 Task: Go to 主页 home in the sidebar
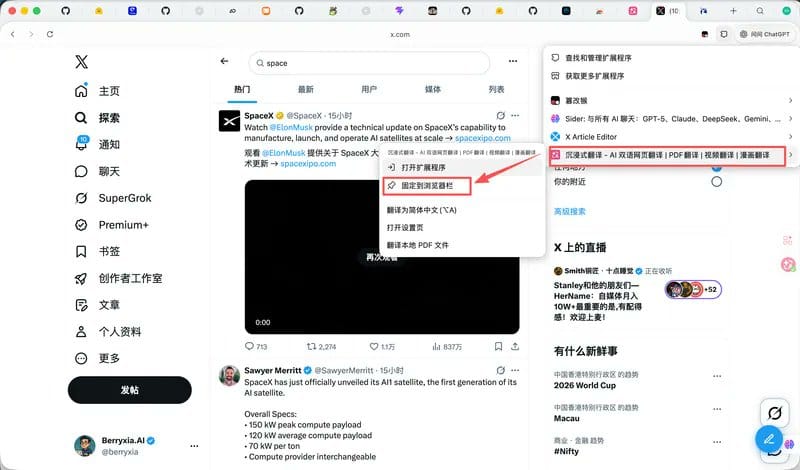97,91
